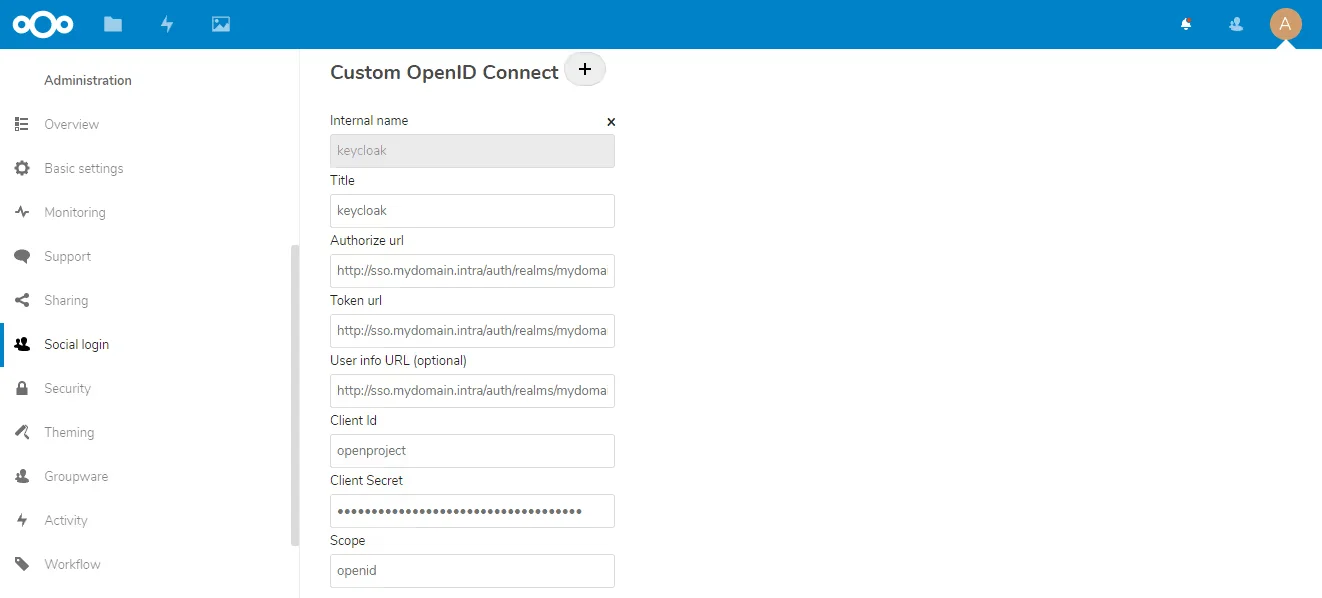Select Monitoring in the admin sidebar
This screenshot has height=598, width=1322.
pos(74,212)
